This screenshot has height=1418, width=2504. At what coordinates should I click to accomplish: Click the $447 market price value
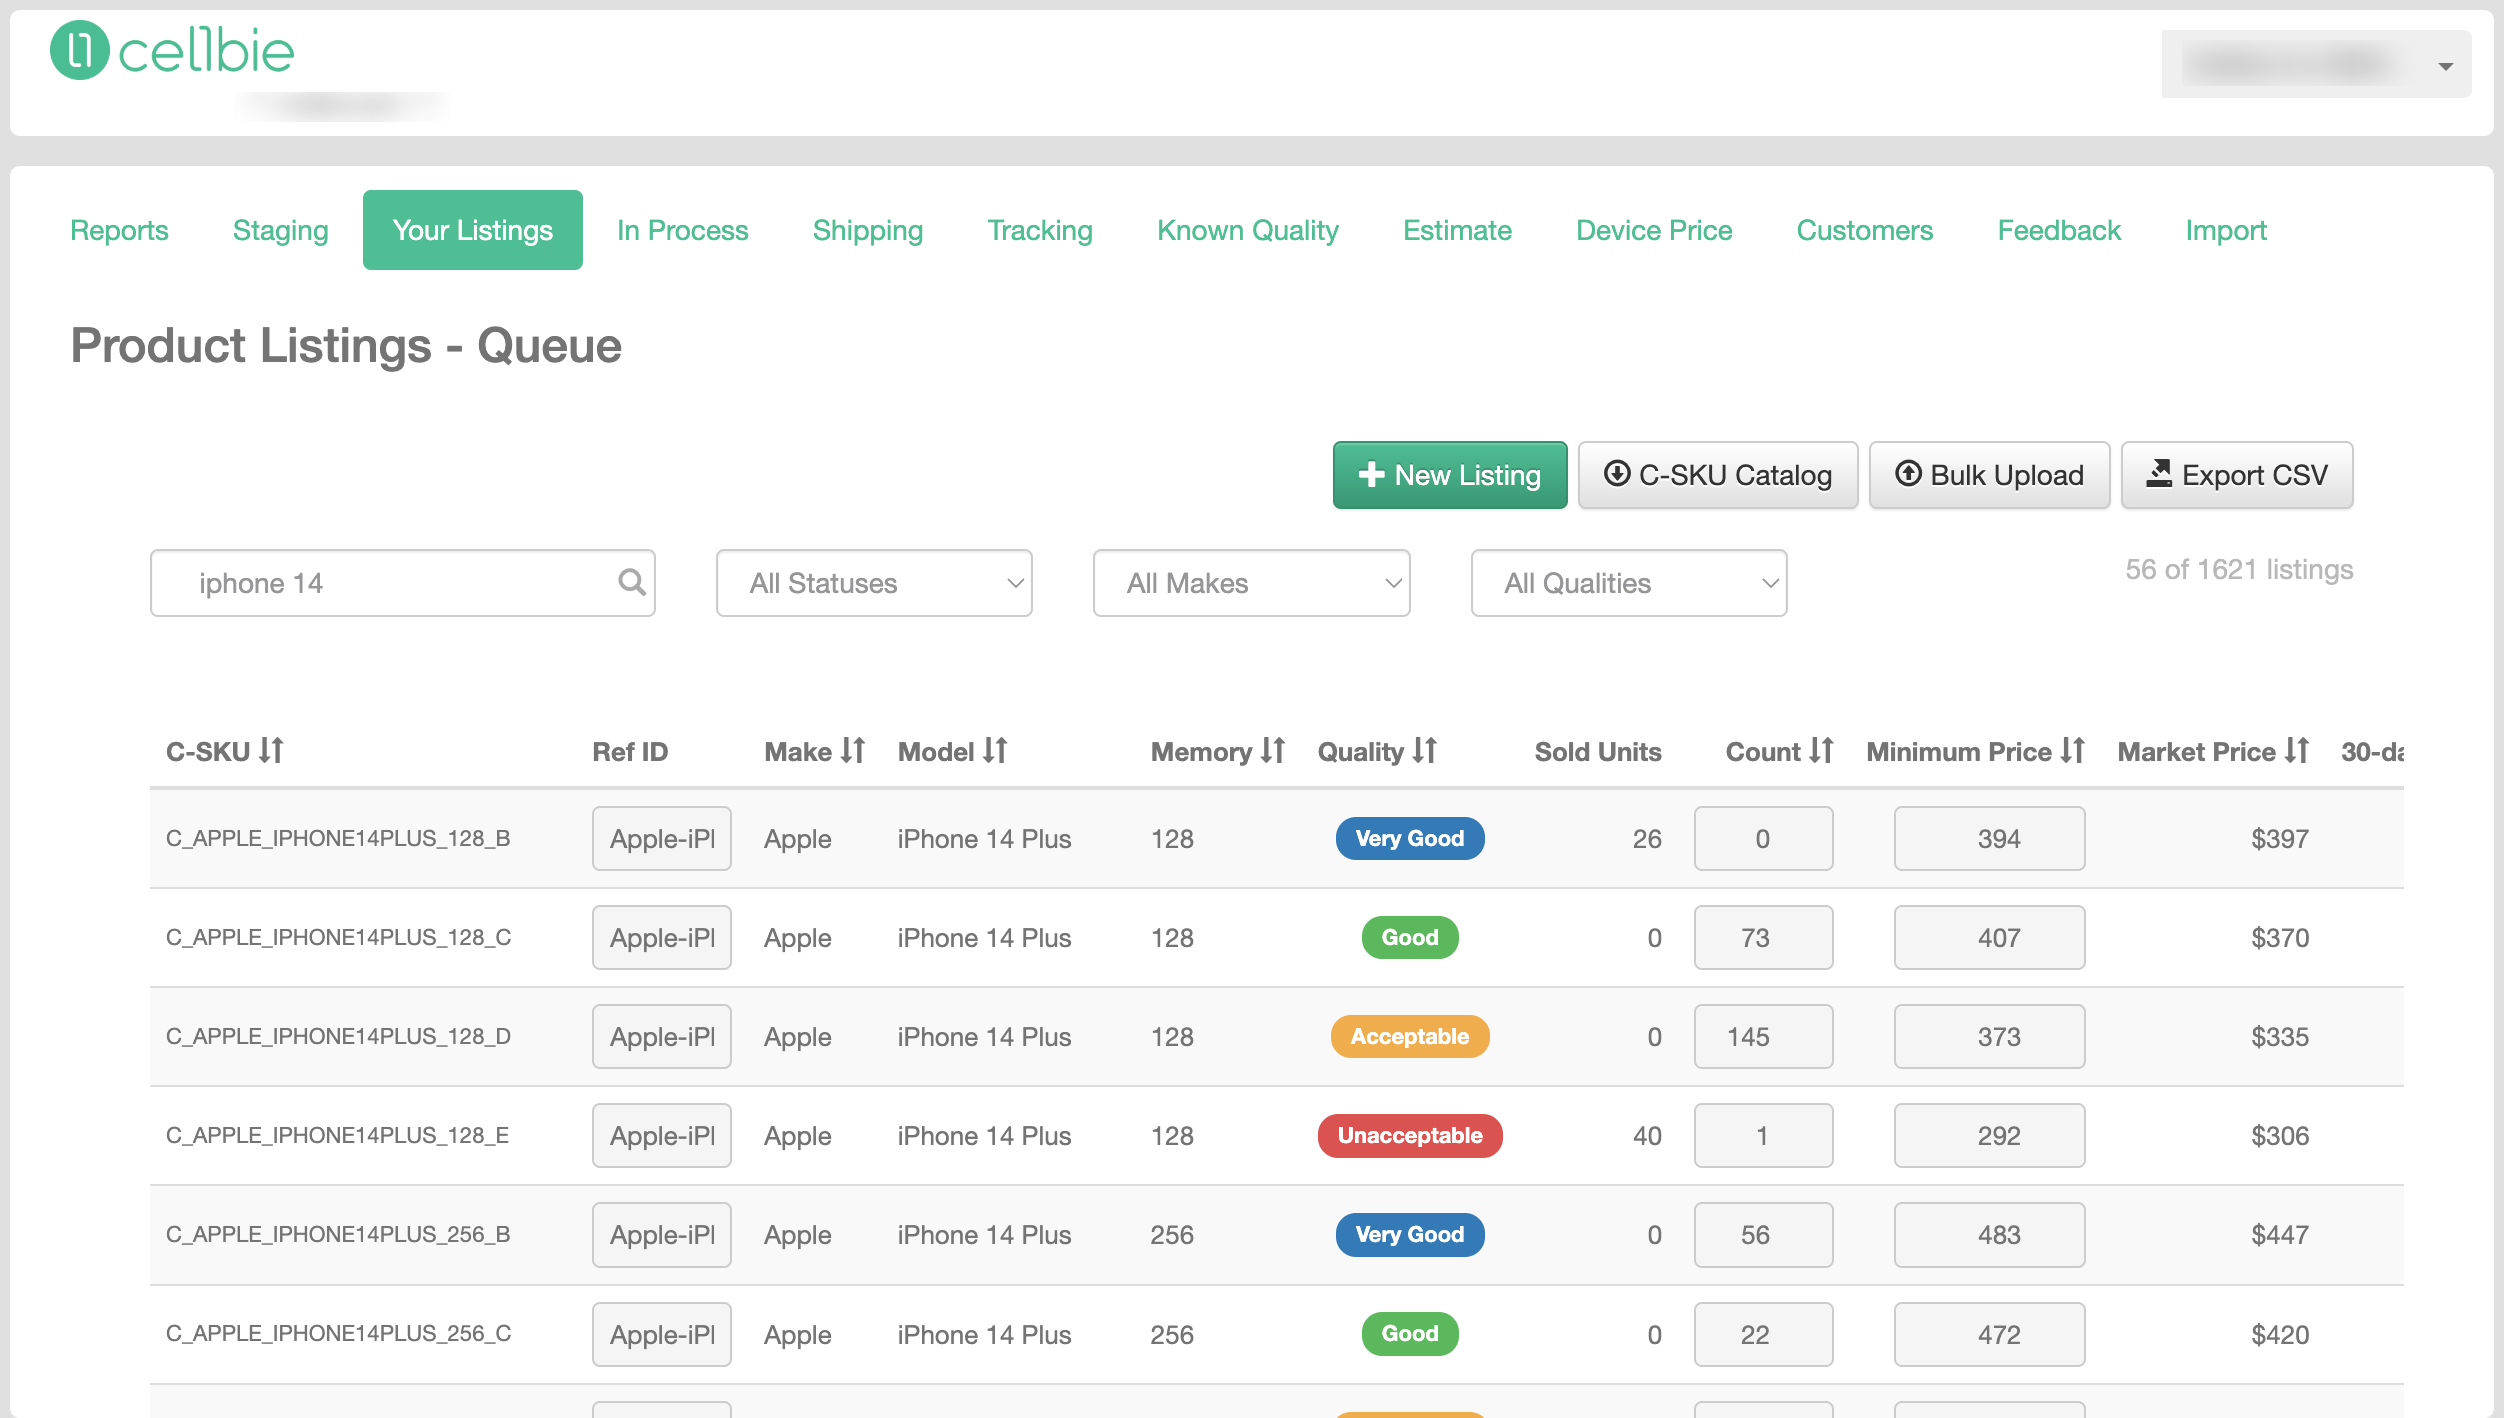point(2280,1234)
